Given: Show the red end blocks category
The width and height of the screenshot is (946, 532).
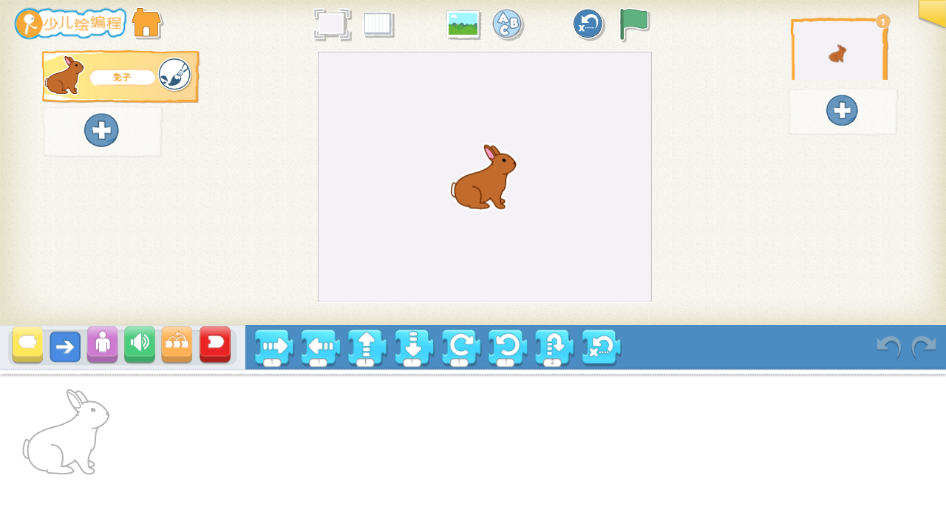Looking at the screenshot, I should tap(215, 345).
